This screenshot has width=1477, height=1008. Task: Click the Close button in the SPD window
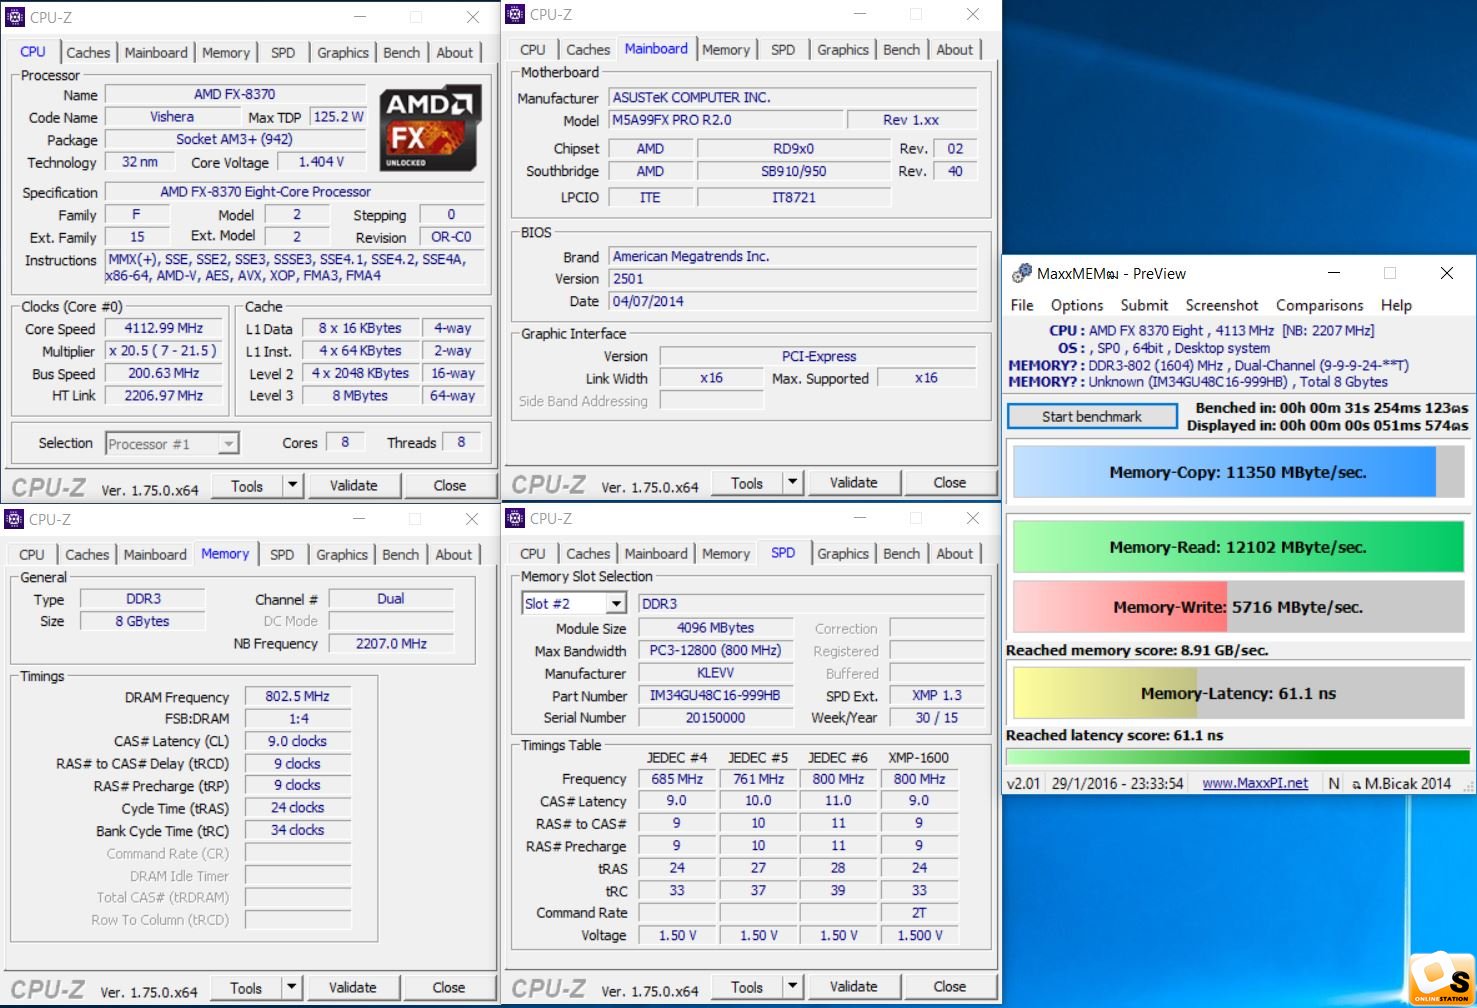click(949, 987)
